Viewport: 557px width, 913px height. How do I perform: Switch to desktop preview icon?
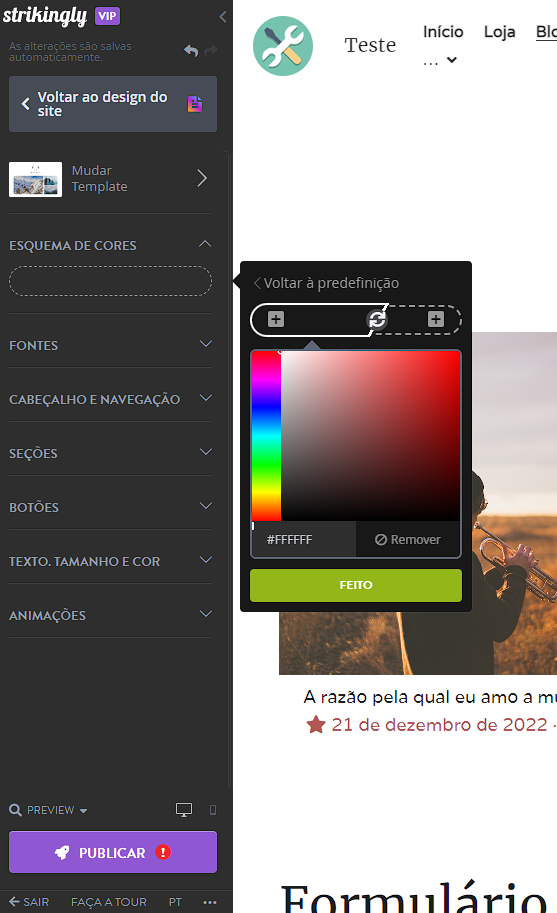[x=184, y=810]
